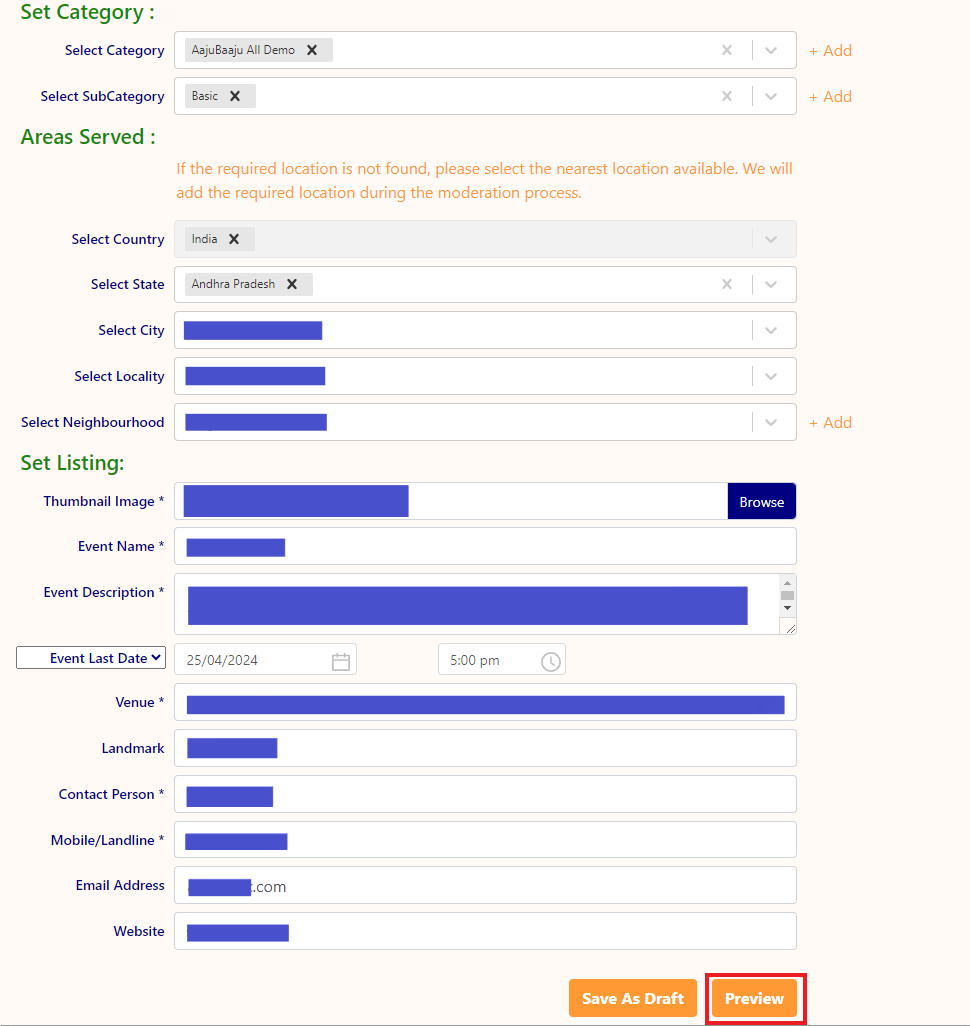This screenshot has height=1026, width=970.
Task: Expand the Select Neighbourhood dropdown arrow
Action: pos(771,422)
